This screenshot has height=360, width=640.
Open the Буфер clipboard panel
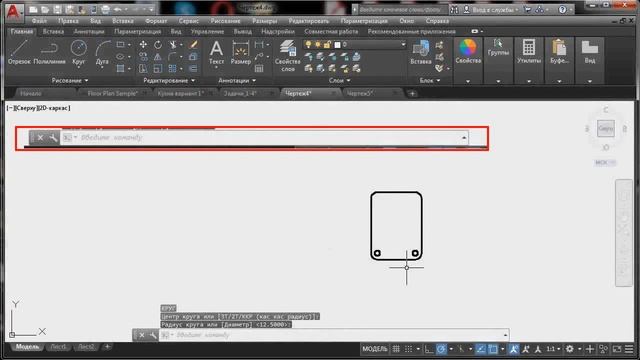(x=559, y=51)
